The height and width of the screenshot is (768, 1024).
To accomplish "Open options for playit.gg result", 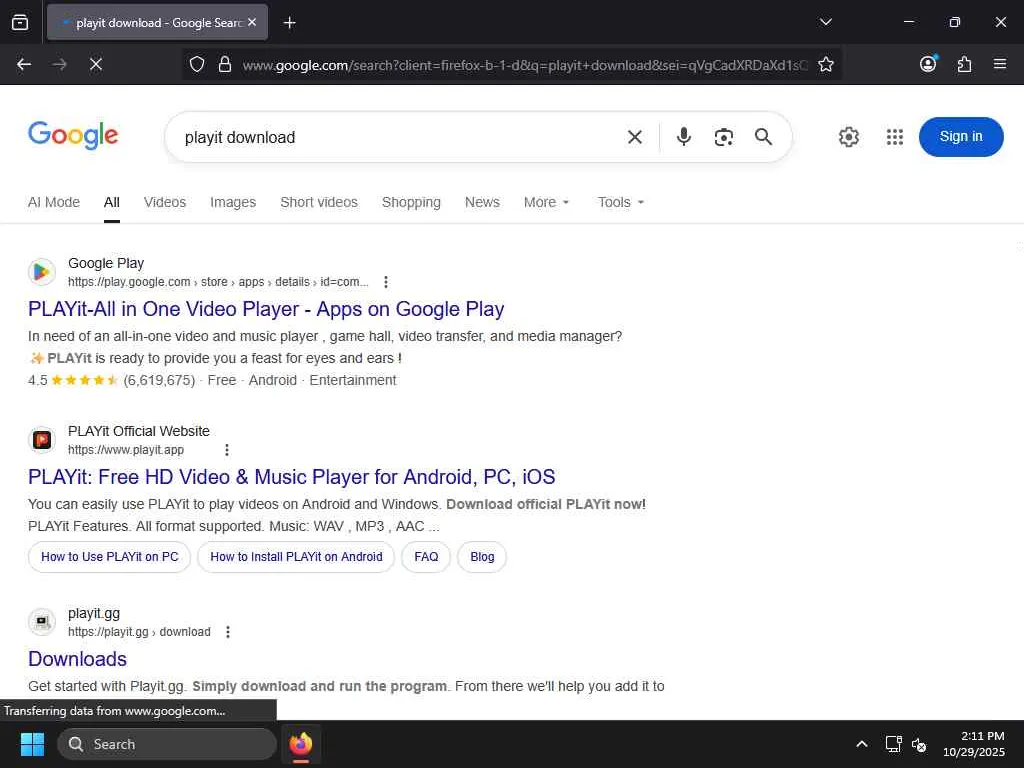I will 228,632.
